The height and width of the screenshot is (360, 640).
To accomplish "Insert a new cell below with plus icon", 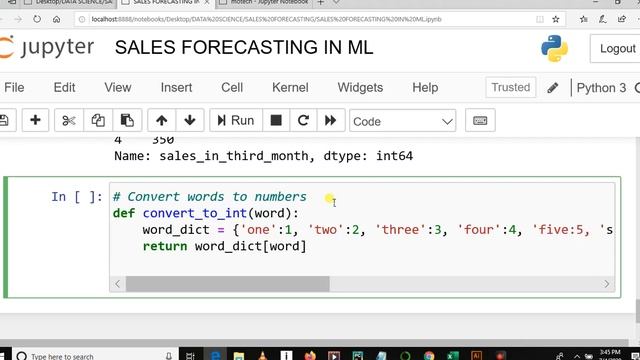I will pos(35,120).
